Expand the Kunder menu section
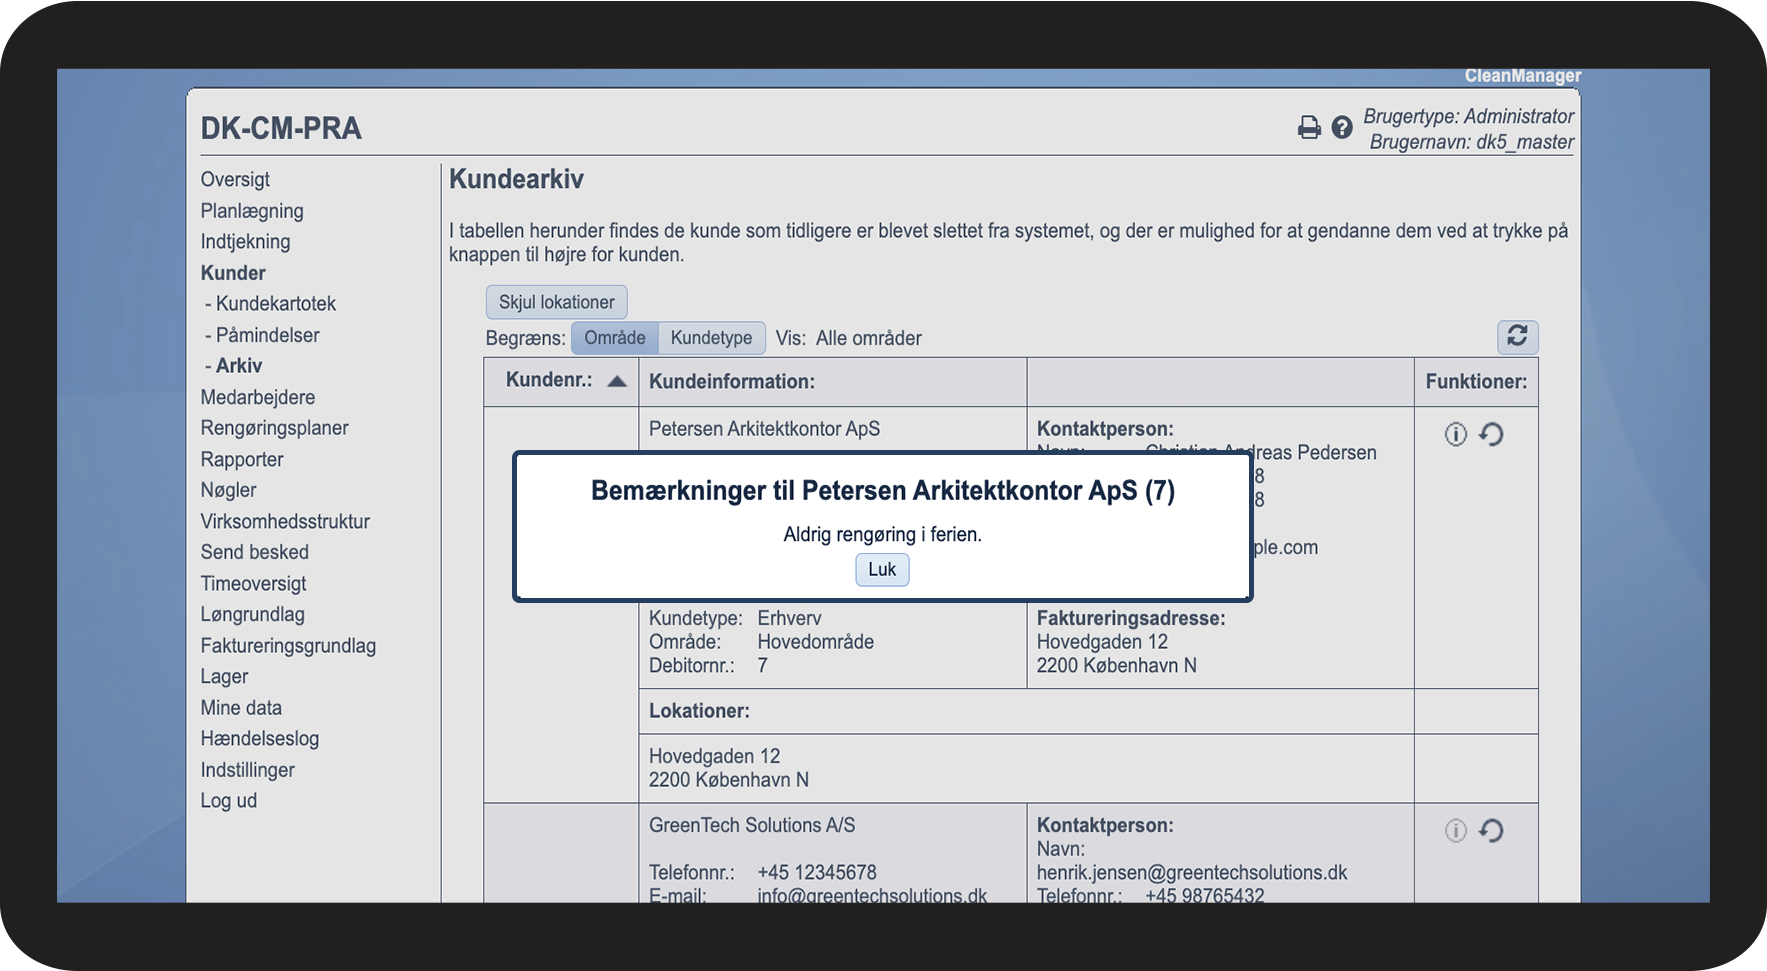This screenshot has height=971, width=1767. point(233,273)
